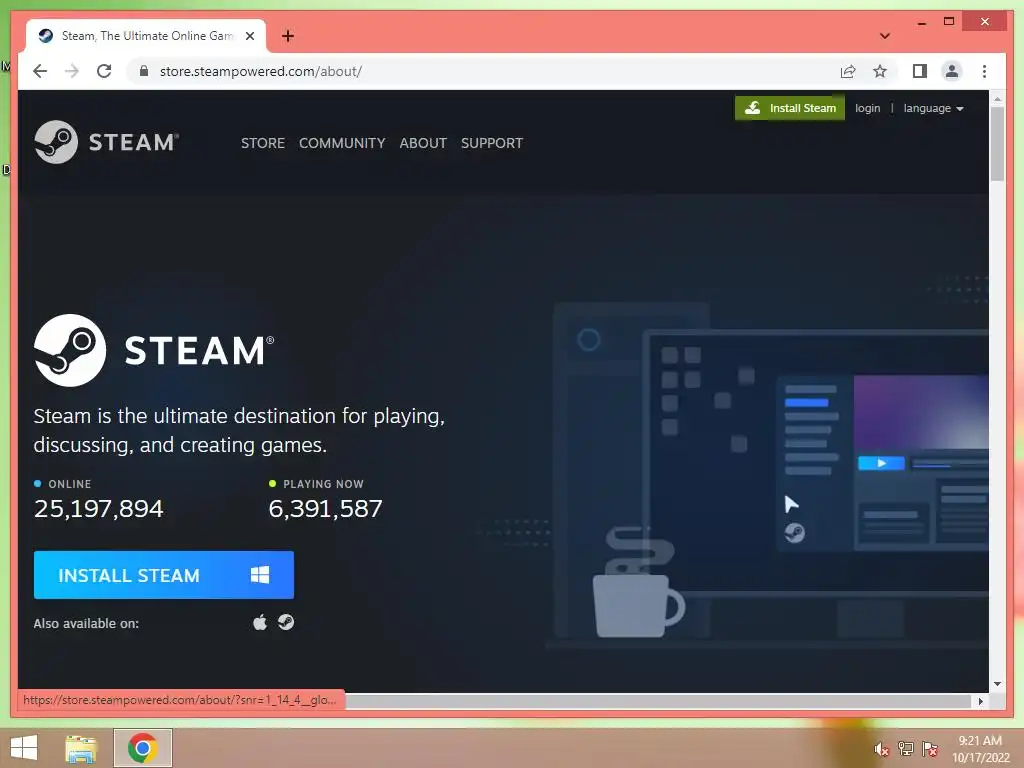Bookmark this page with the star icon
The height and width of the screenshot is (768, 1024).
coord(880,71)
